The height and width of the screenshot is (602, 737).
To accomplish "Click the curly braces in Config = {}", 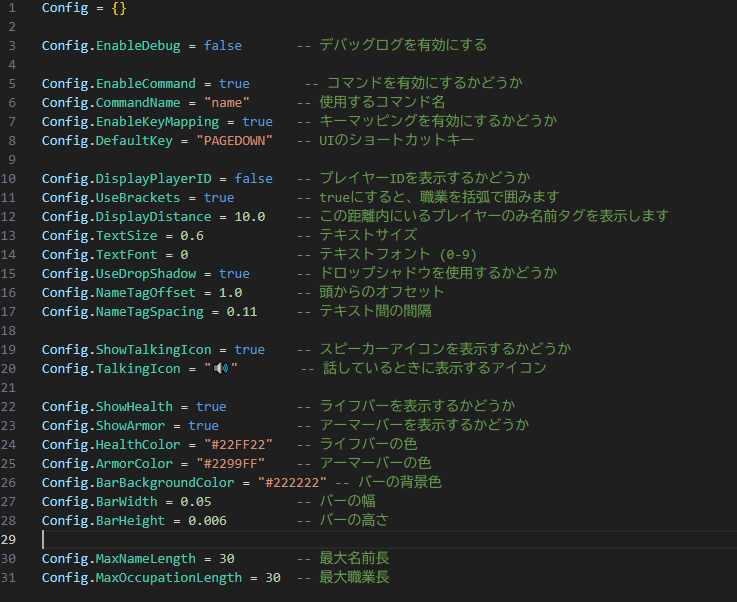I will (x=119, y=8).
